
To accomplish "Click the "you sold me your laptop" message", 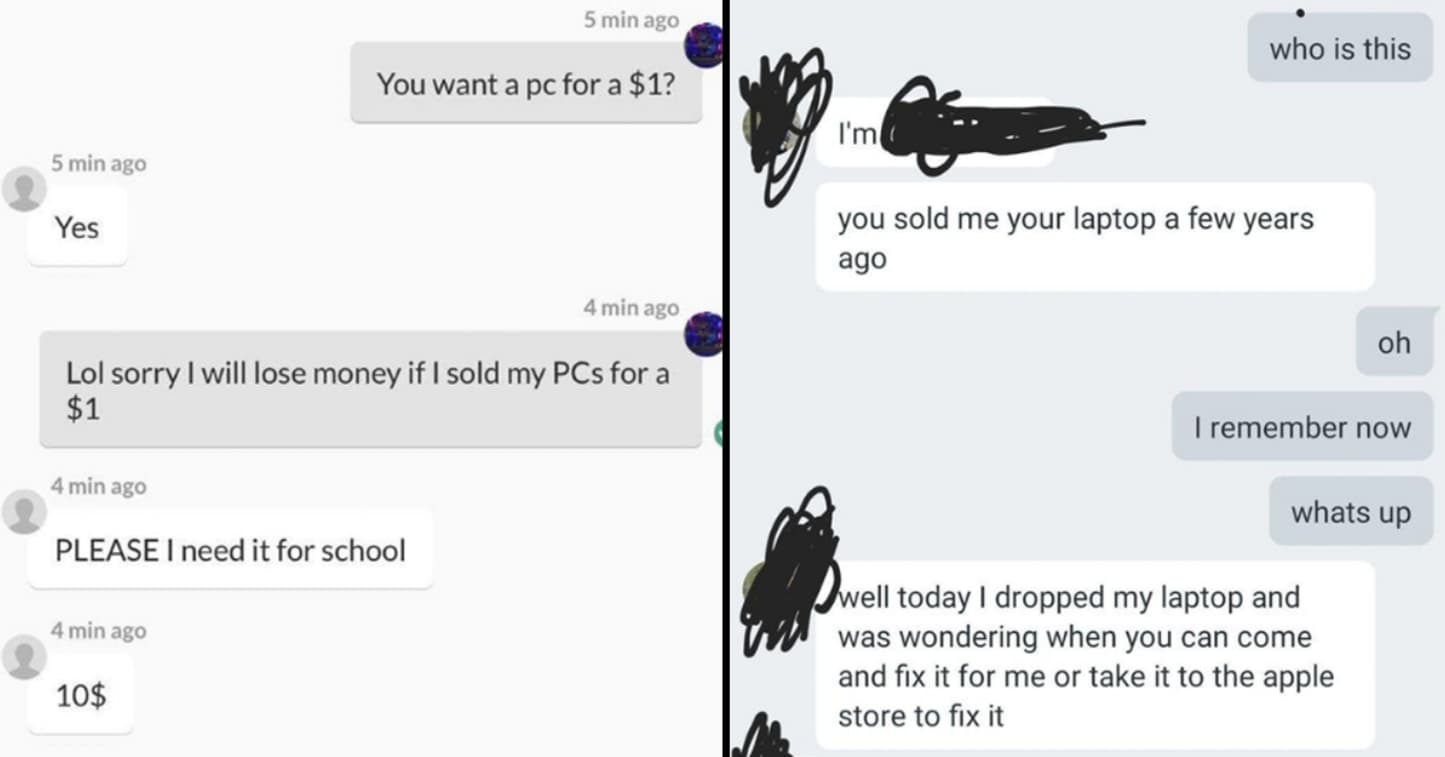I will tap(1095, 237).
